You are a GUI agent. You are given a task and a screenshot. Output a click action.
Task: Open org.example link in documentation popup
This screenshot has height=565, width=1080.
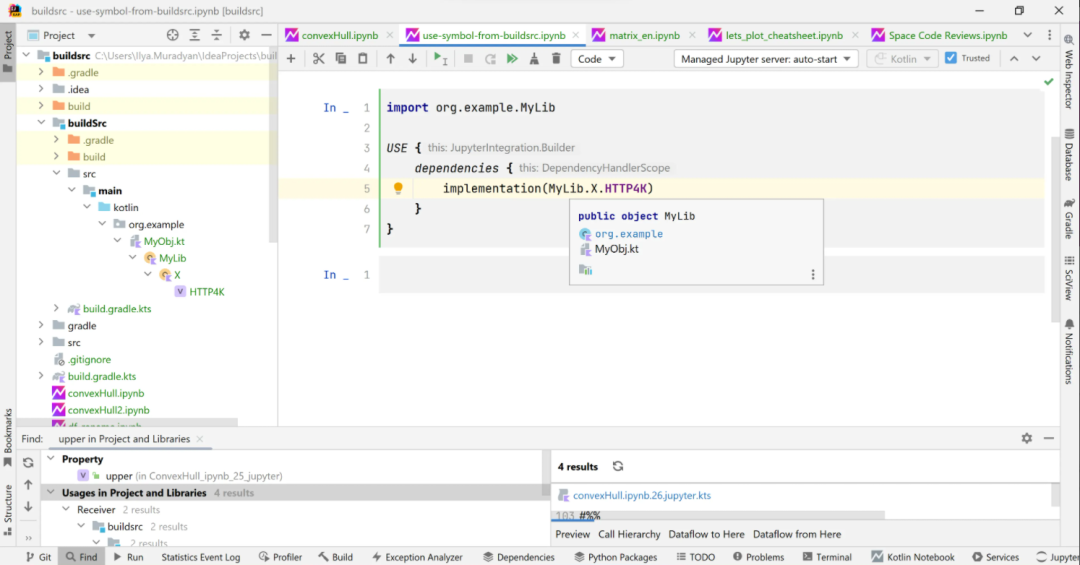[x=629, y=234]
